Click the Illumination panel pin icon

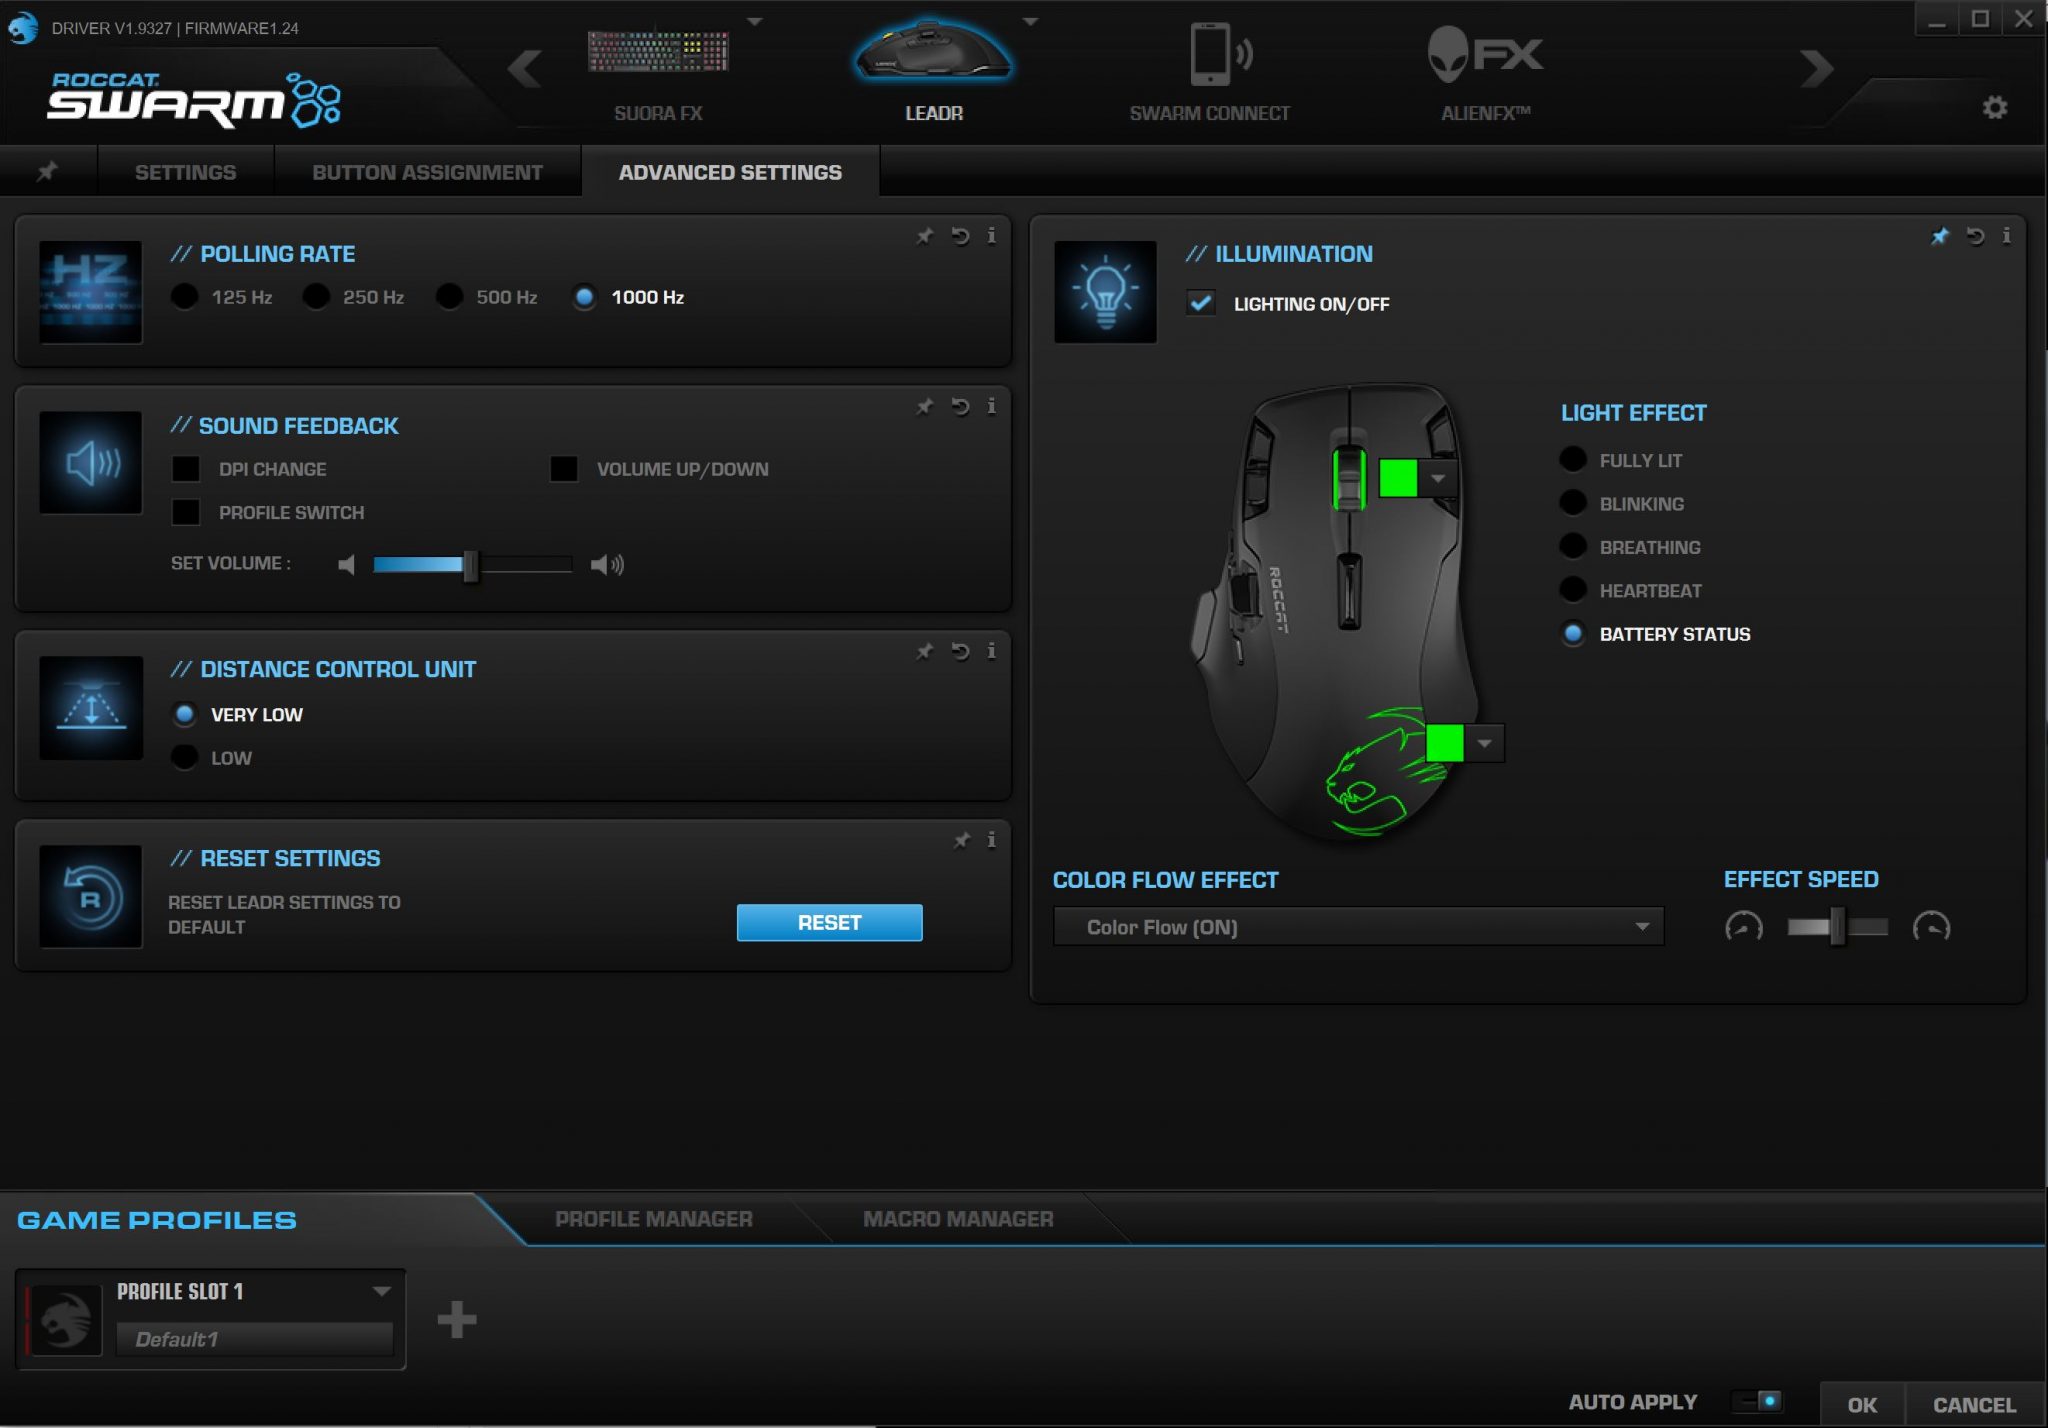tap(1940, 236)
